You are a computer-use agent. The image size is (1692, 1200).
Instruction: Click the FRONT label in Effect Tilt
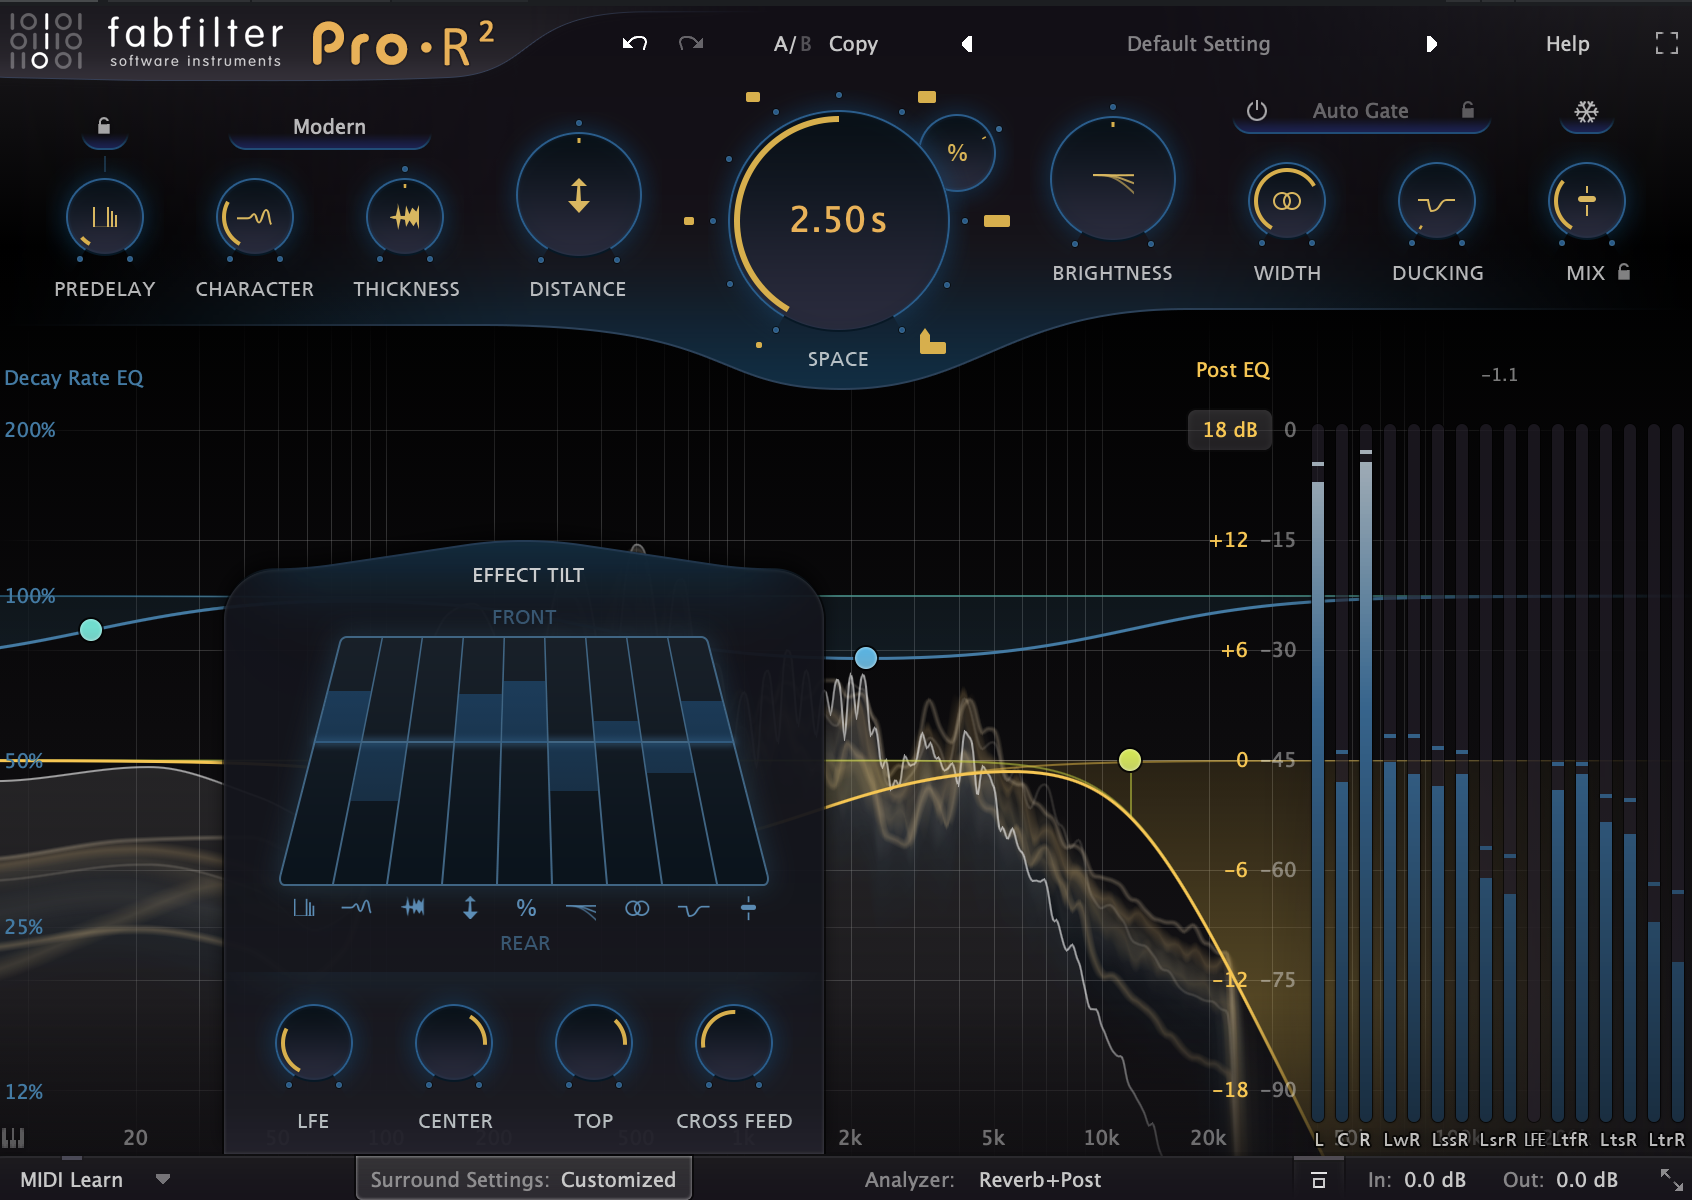click(524, 617)
